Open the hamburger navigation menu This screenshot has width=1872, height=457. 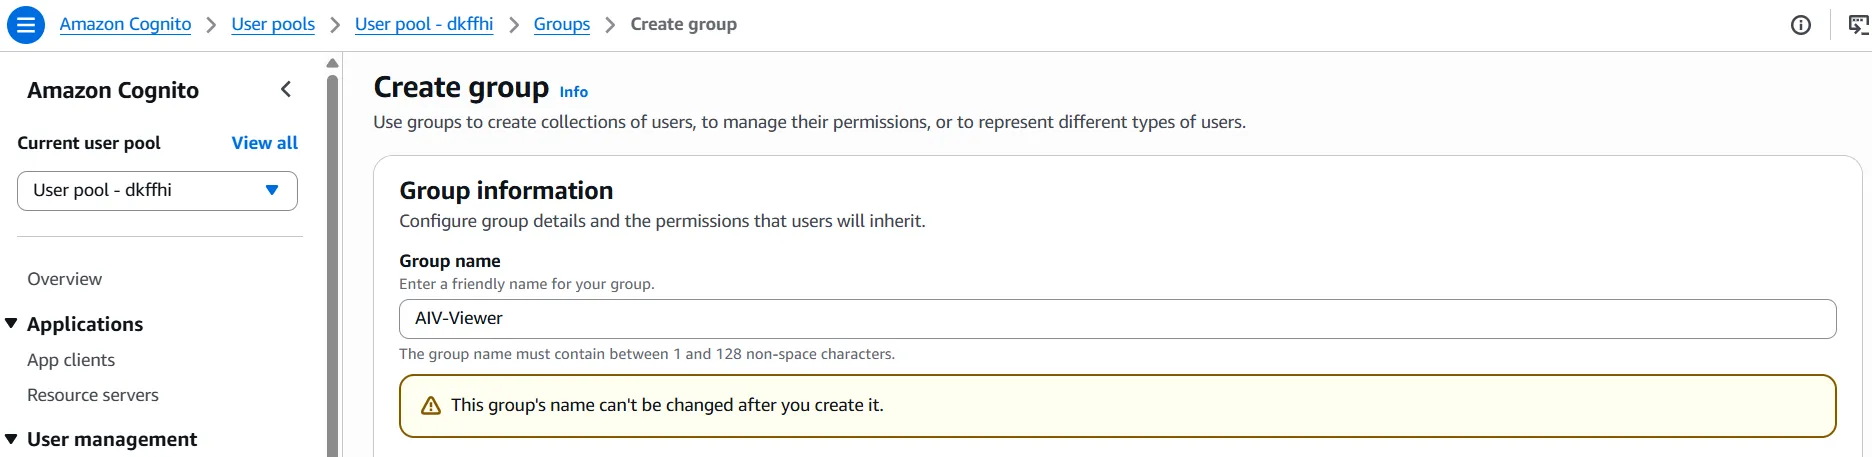25,24
